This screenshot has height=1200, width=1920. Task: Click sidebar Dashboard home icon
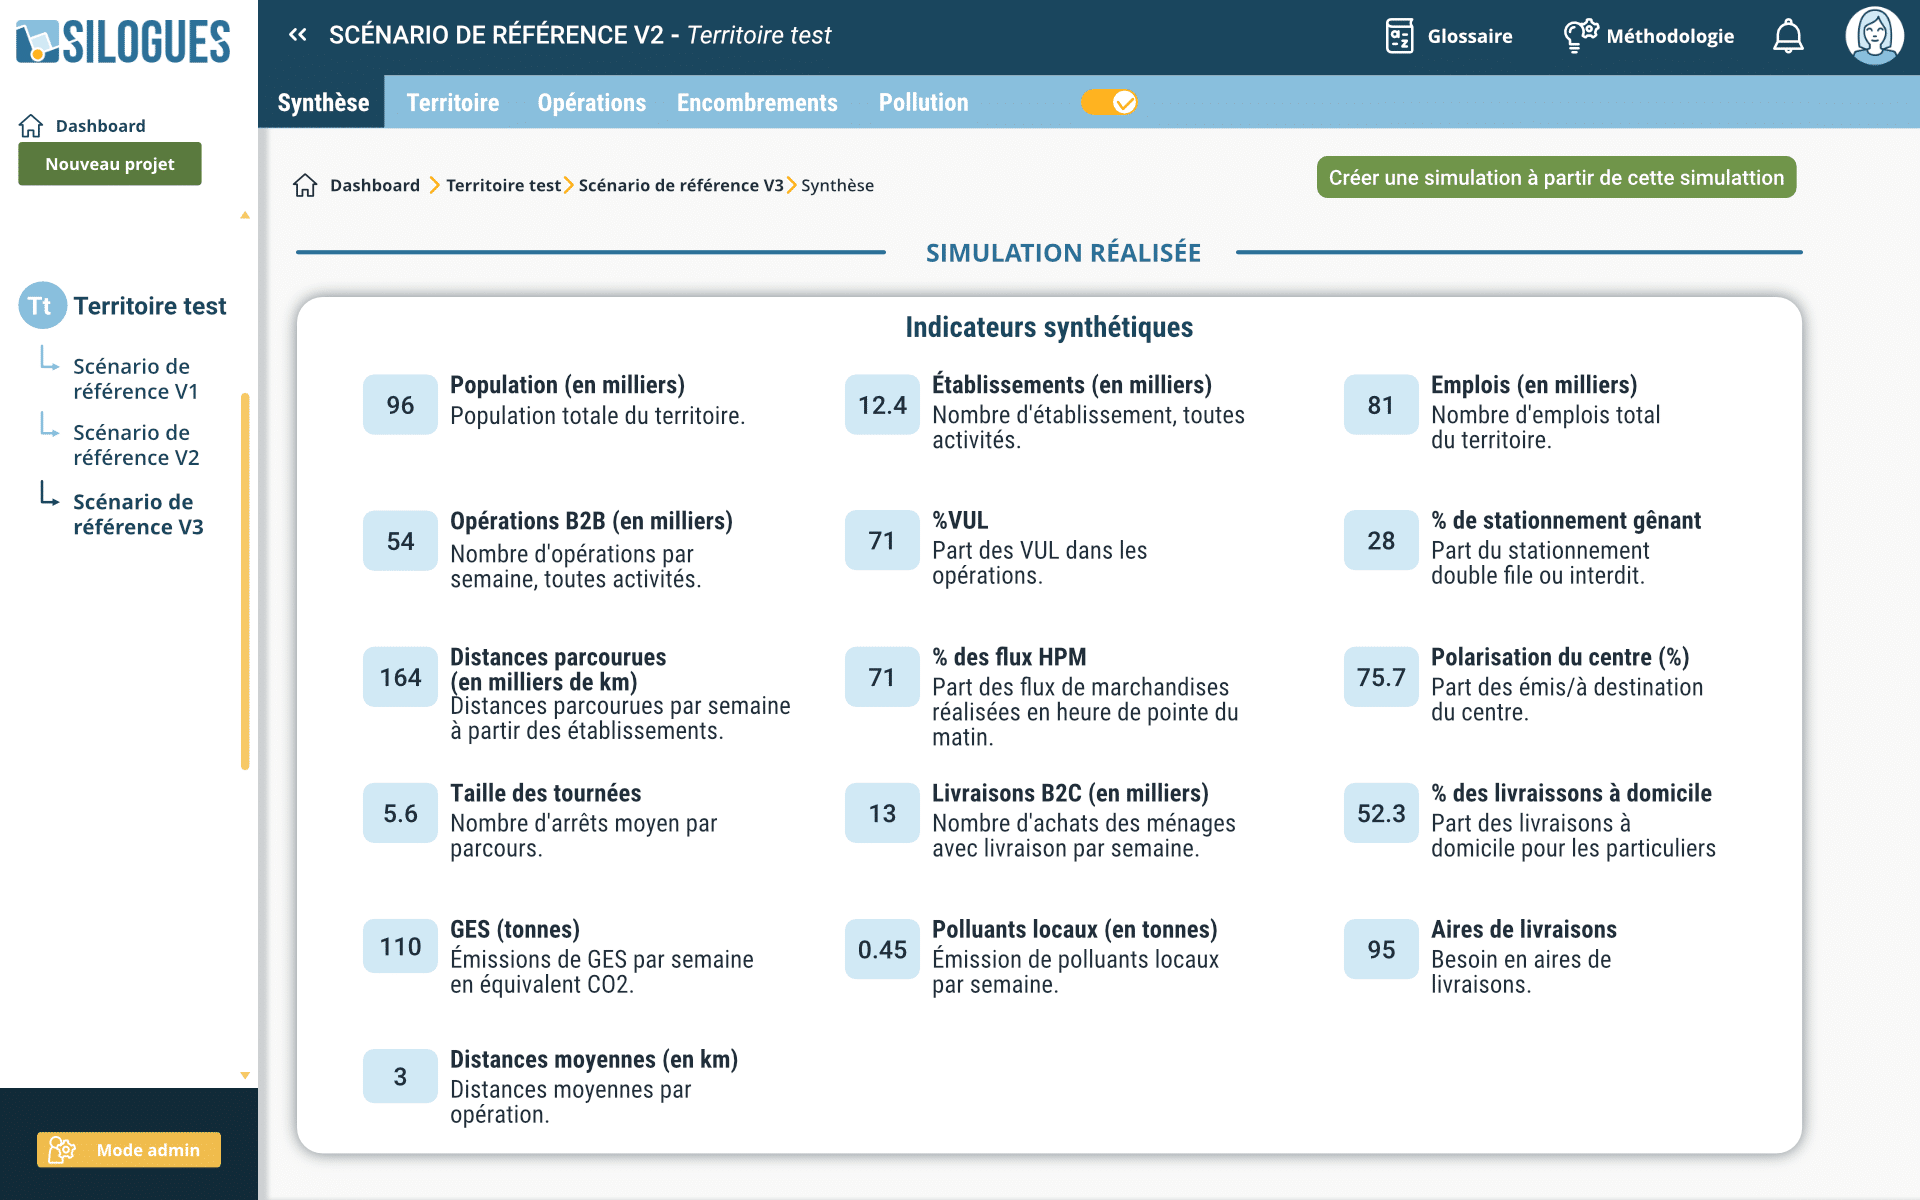pos(31,126)
